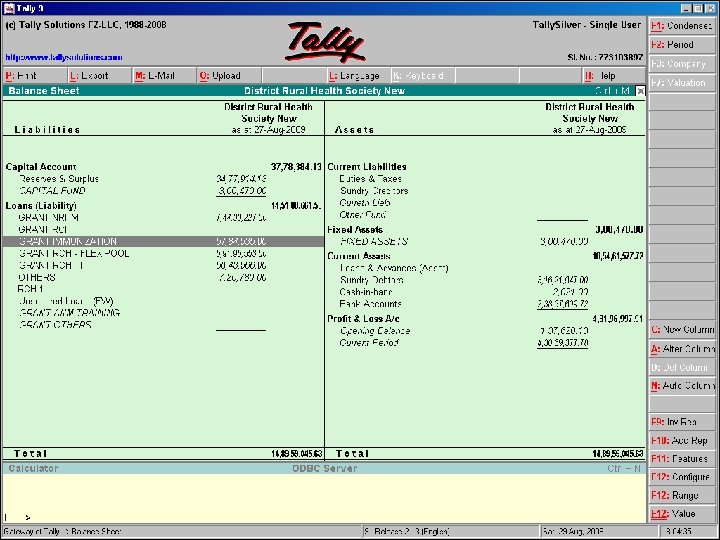Click D: Del Column button

[682, 367]
